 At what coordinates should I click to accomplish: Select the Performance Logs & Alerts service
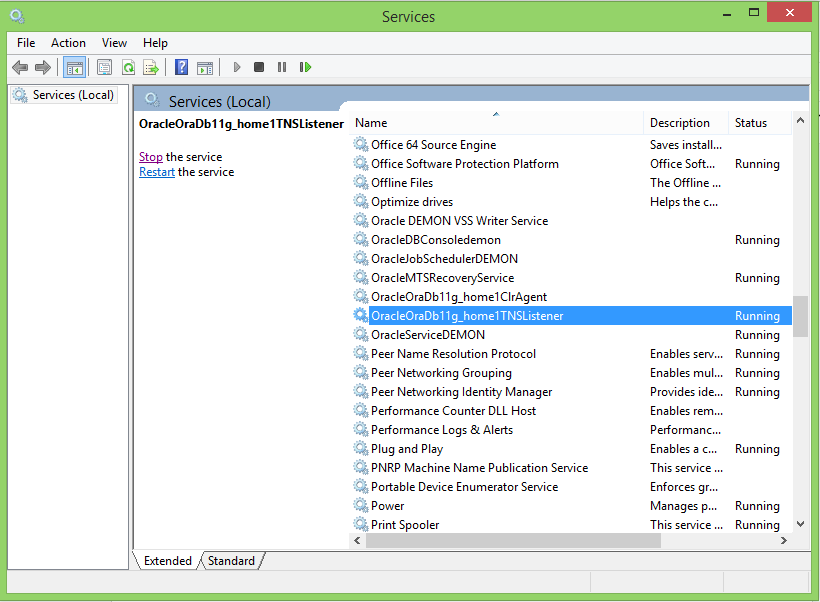[571, 430]
